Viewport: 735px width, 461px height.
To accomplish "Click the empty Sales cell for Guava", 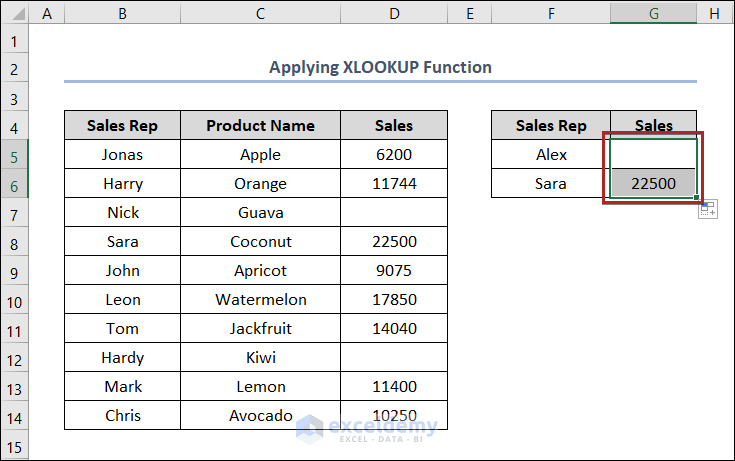I will coord(394,213).
